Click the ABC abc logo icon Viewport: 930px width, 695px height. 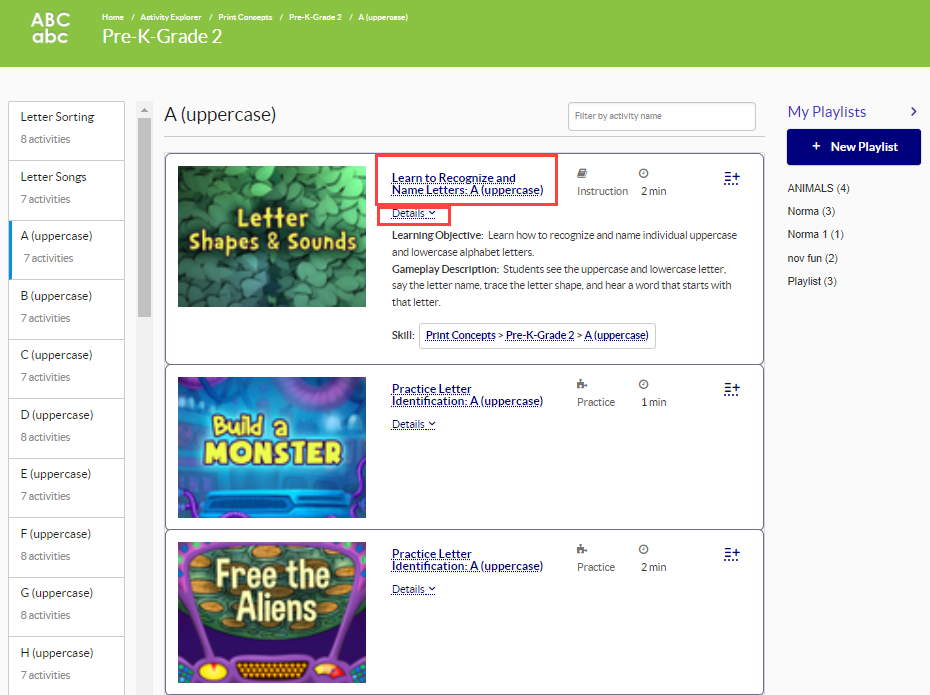click(x=51, y=28)
